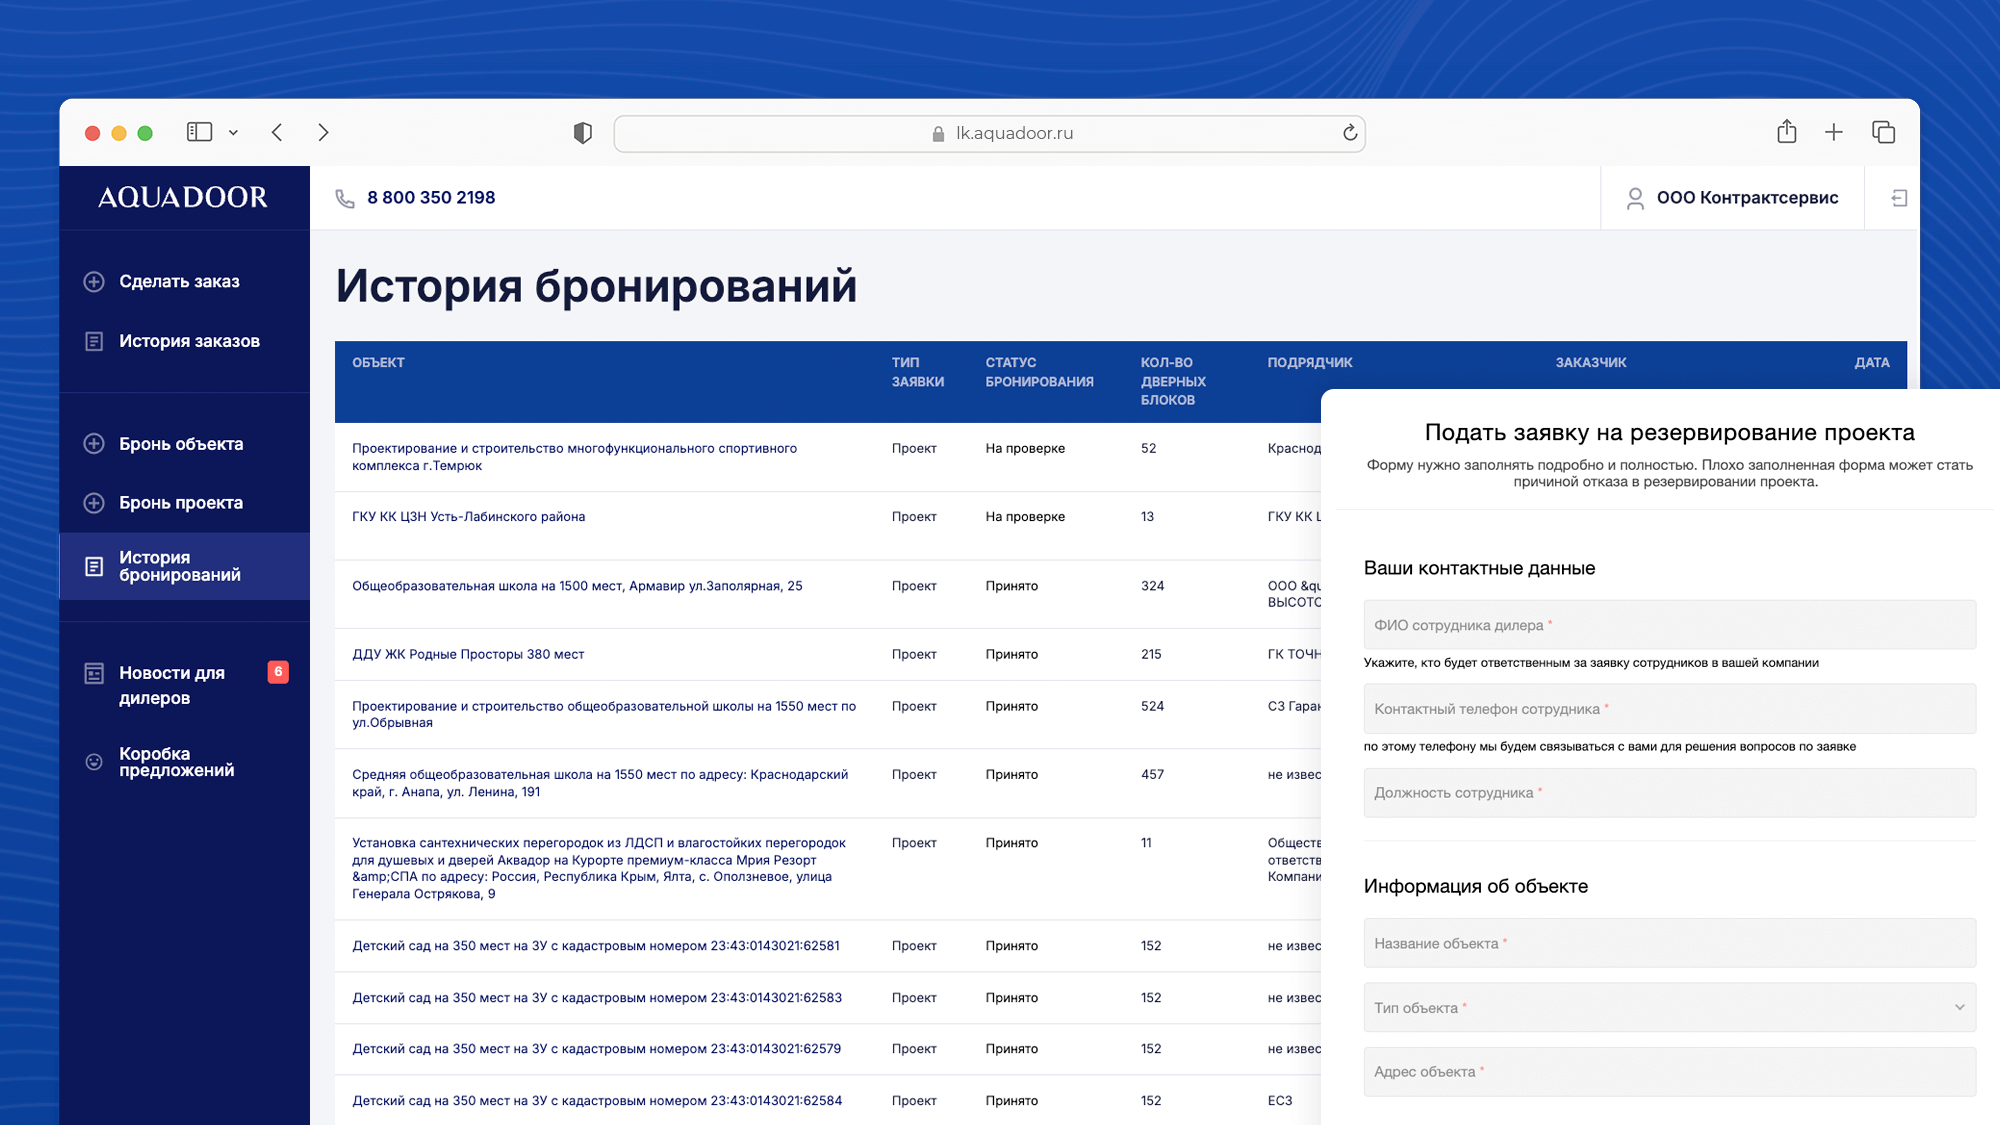The width and height of the screenshot is (2000, 1125).
Task: Select the «История бронирований» document icon
Action: [94, 566]
